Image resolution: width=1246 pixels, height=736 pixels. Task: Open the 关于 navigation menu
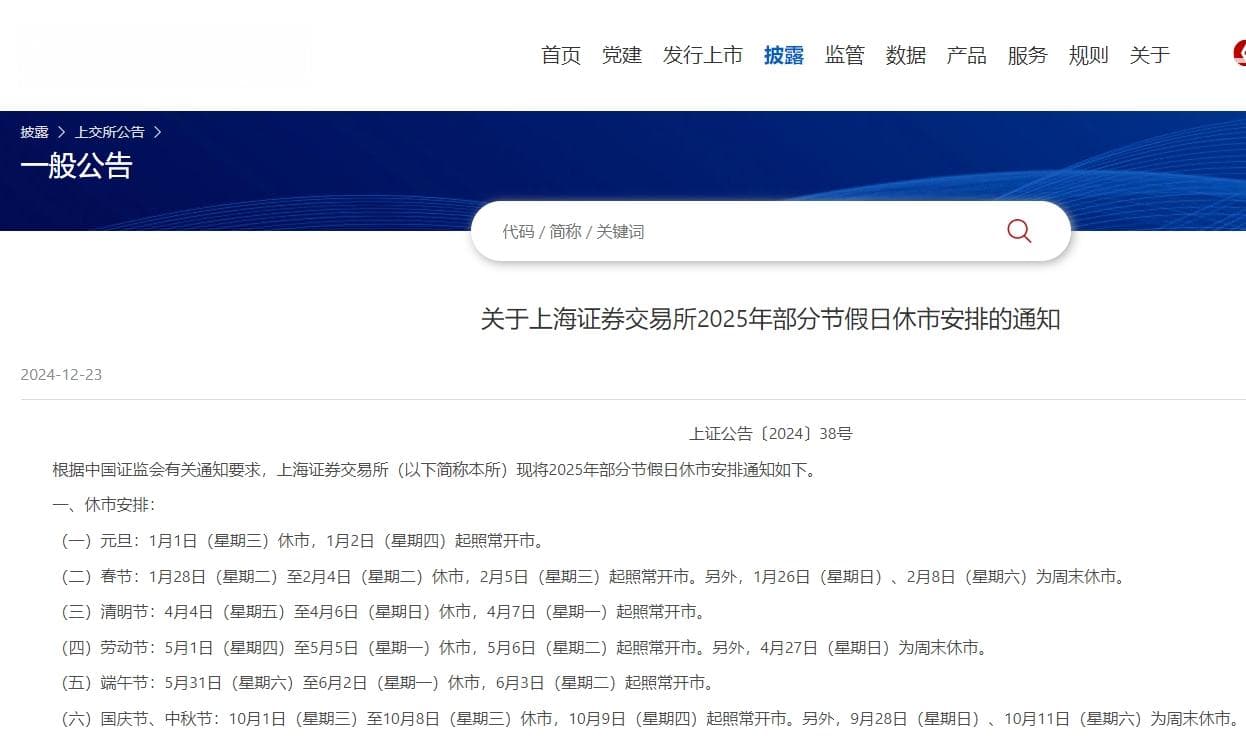click(1150, 55)
